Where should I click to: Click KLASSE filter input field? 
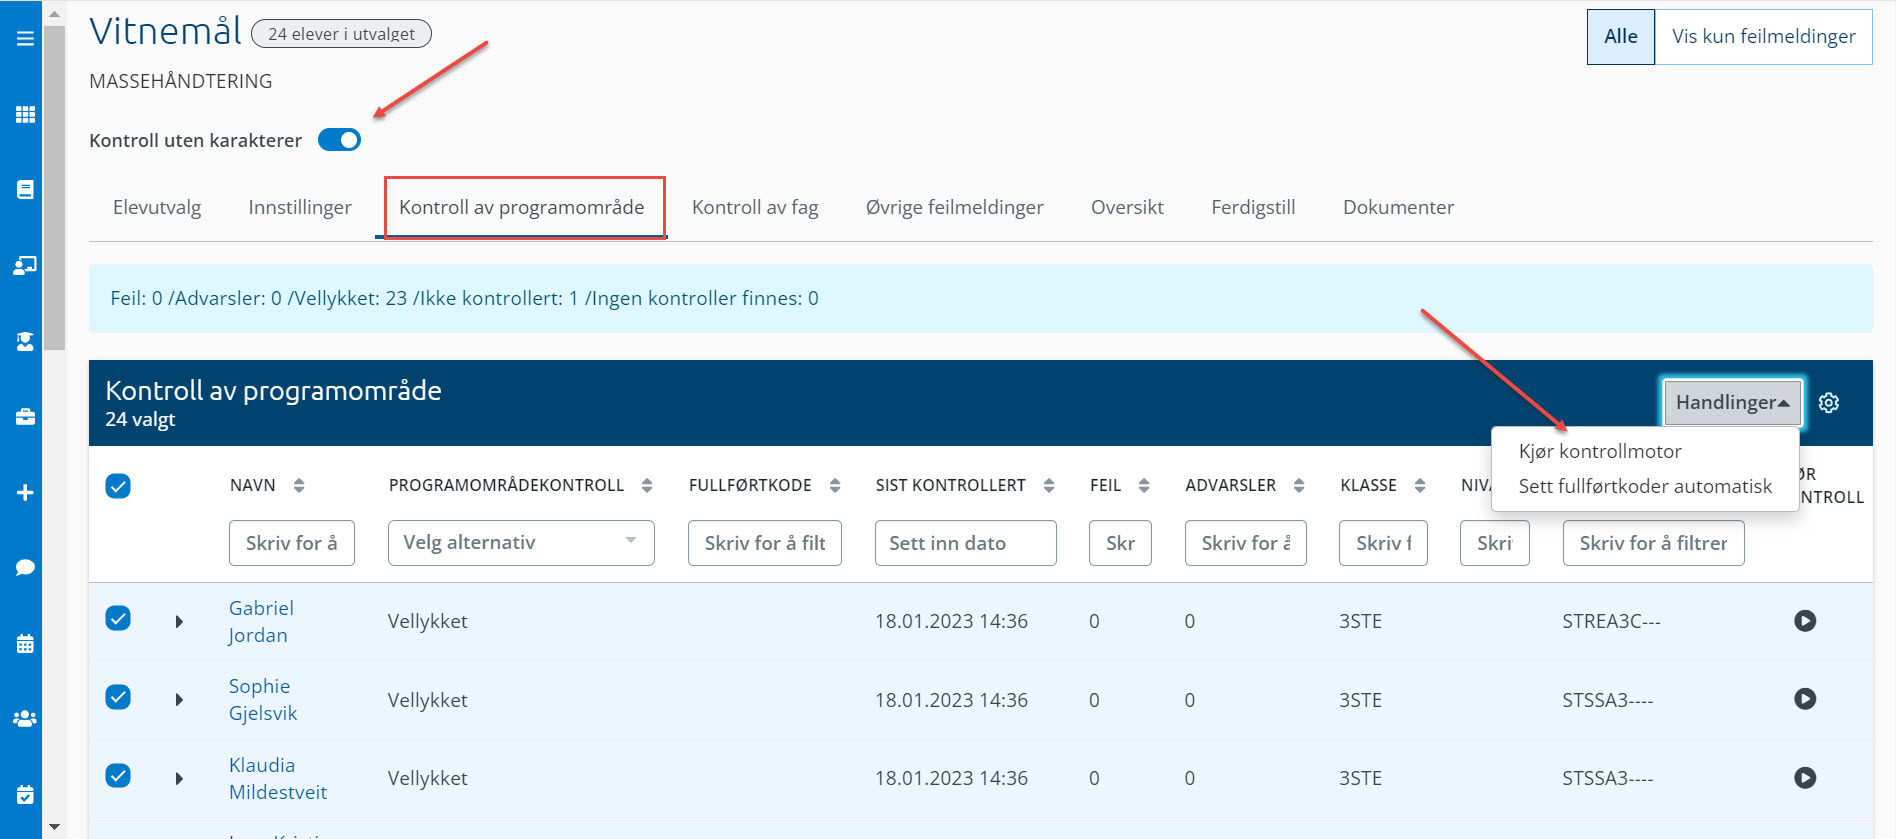[x=1383, y=543]
